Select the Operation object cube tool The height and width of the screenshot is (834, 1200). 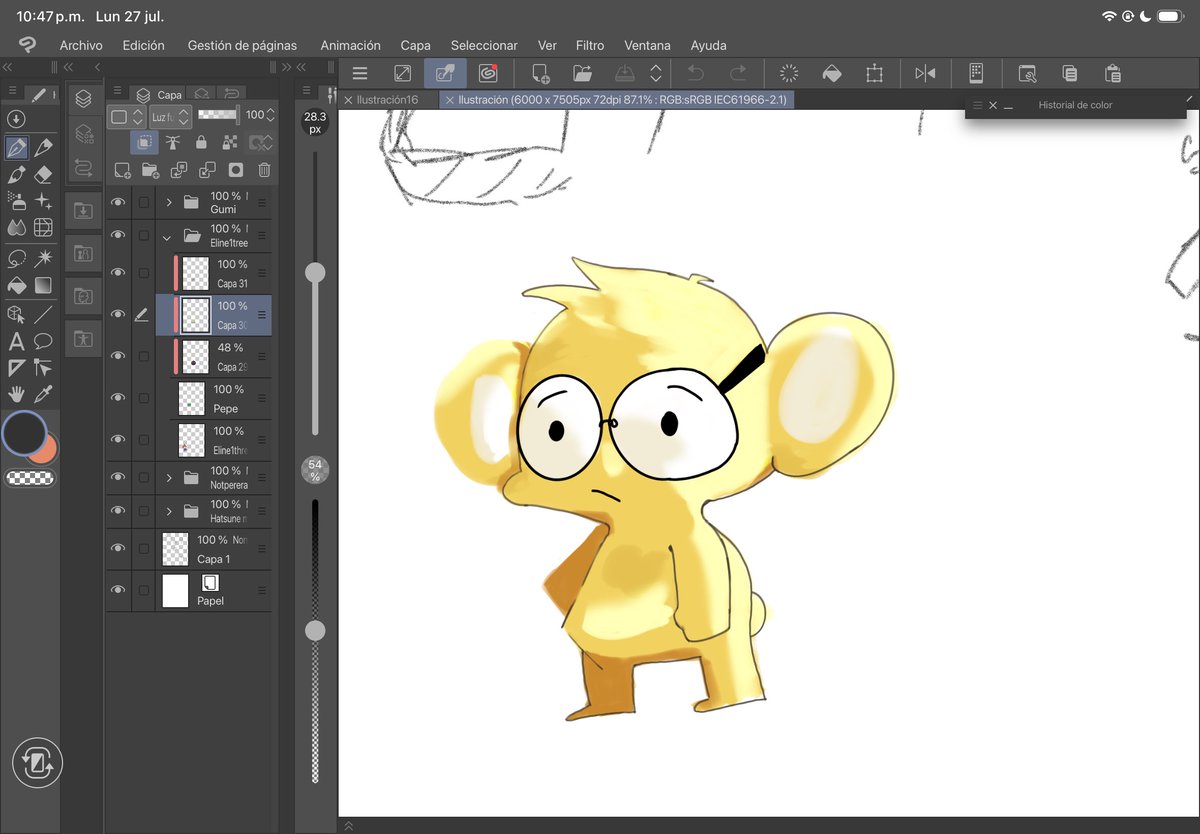(16, 314)
